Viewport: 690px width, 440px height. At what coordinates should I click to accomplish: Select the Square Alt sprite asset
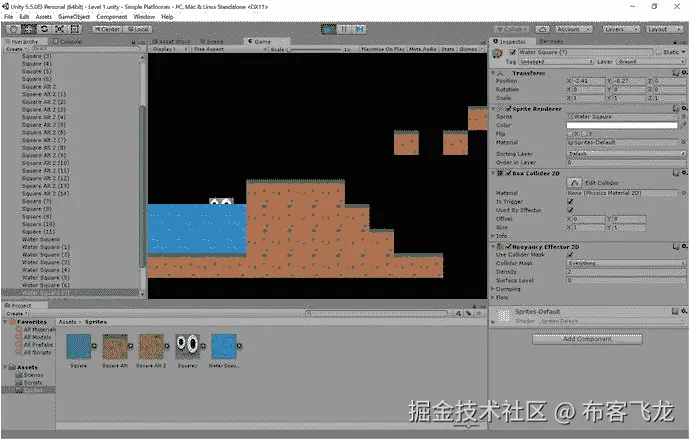115,347
